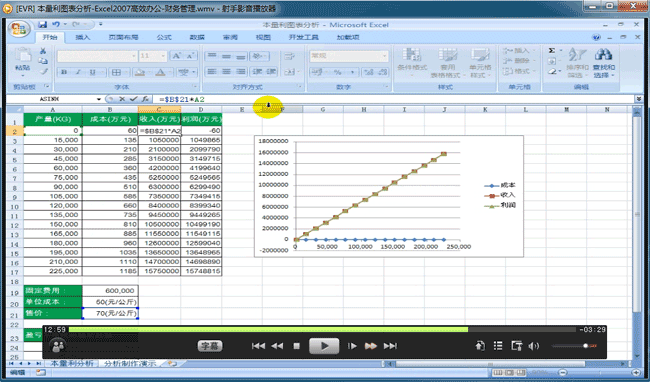650x382 pixels.
Task: Open the Customize Quick Access Toolbar dropdown
Action: 101,24
